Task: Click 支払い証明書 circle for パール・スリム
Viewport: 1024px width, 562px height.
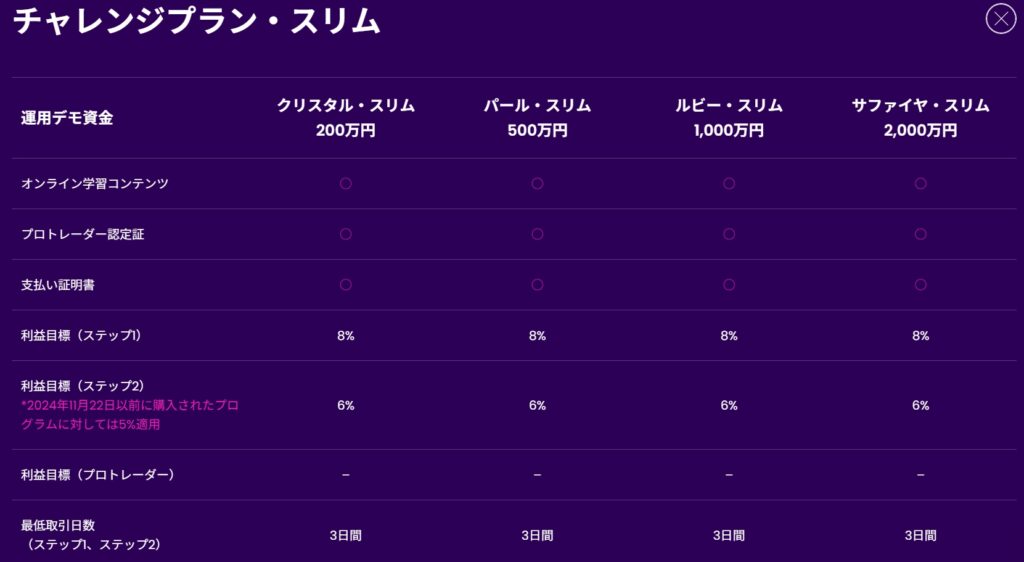Action: click(537, 285)
